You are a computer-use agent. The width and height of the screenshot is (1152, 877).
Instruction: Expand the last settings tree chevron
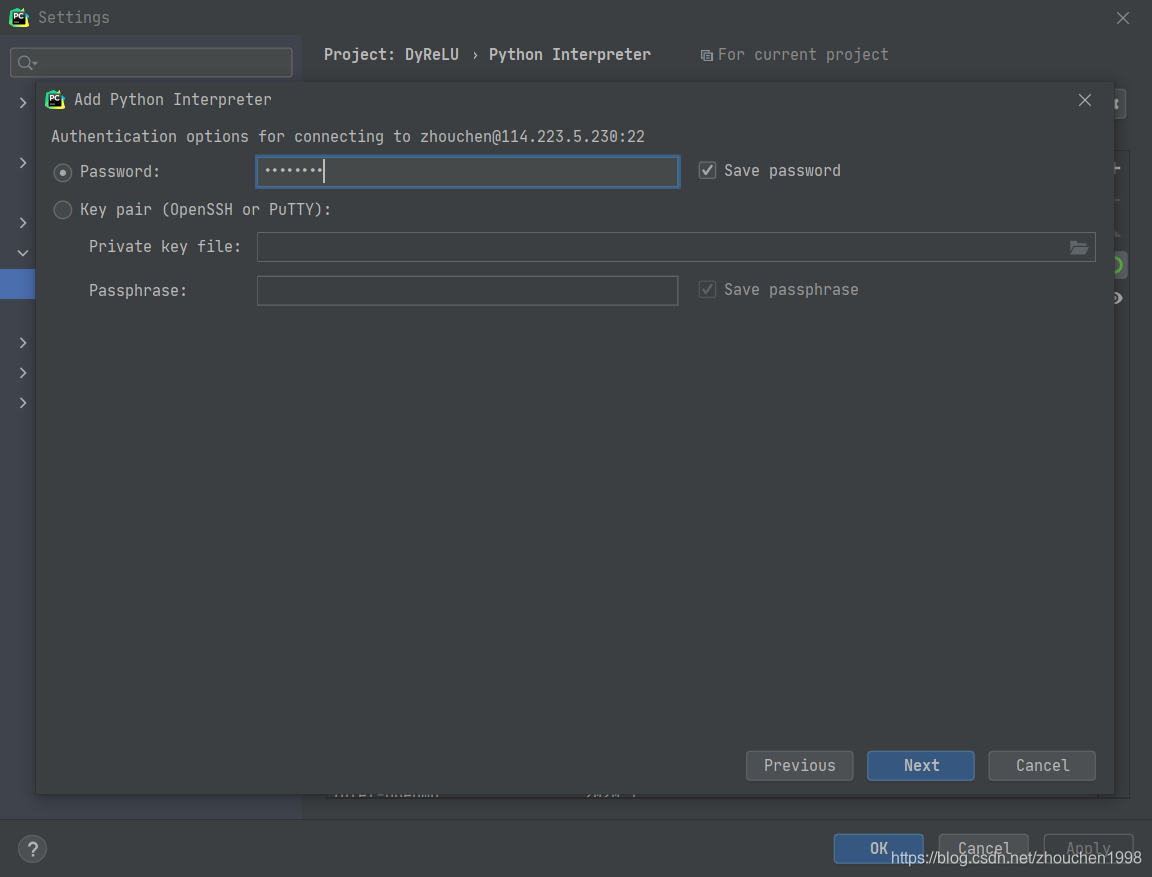23,403
